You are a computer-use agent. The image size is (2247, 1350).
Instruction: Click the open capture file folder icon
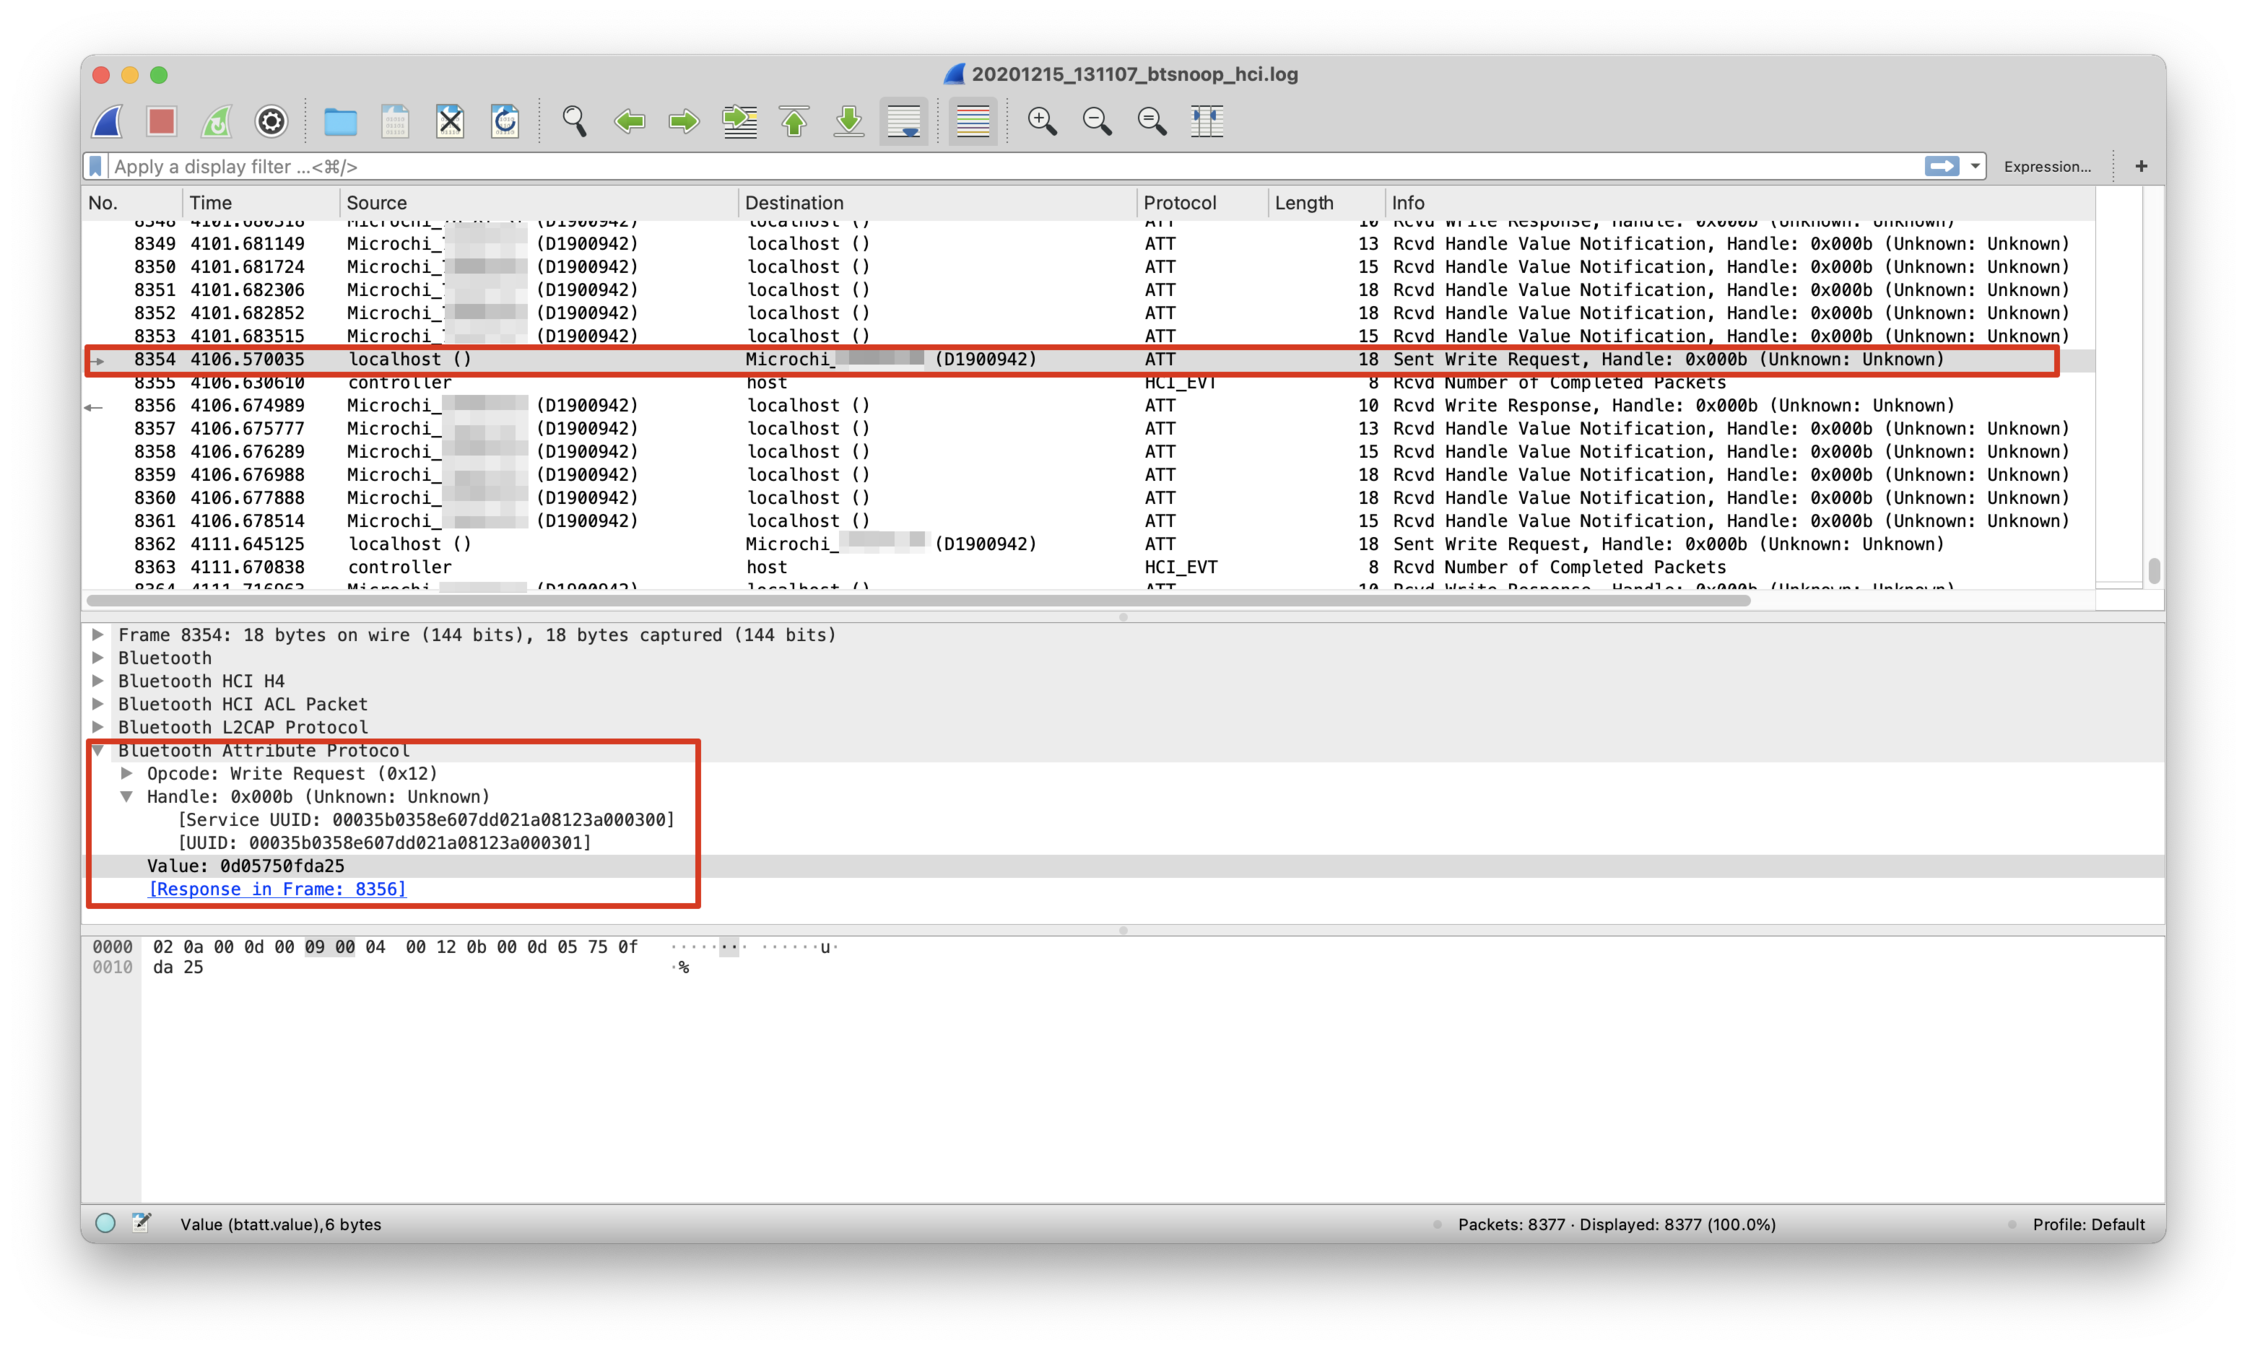(340, 121)
